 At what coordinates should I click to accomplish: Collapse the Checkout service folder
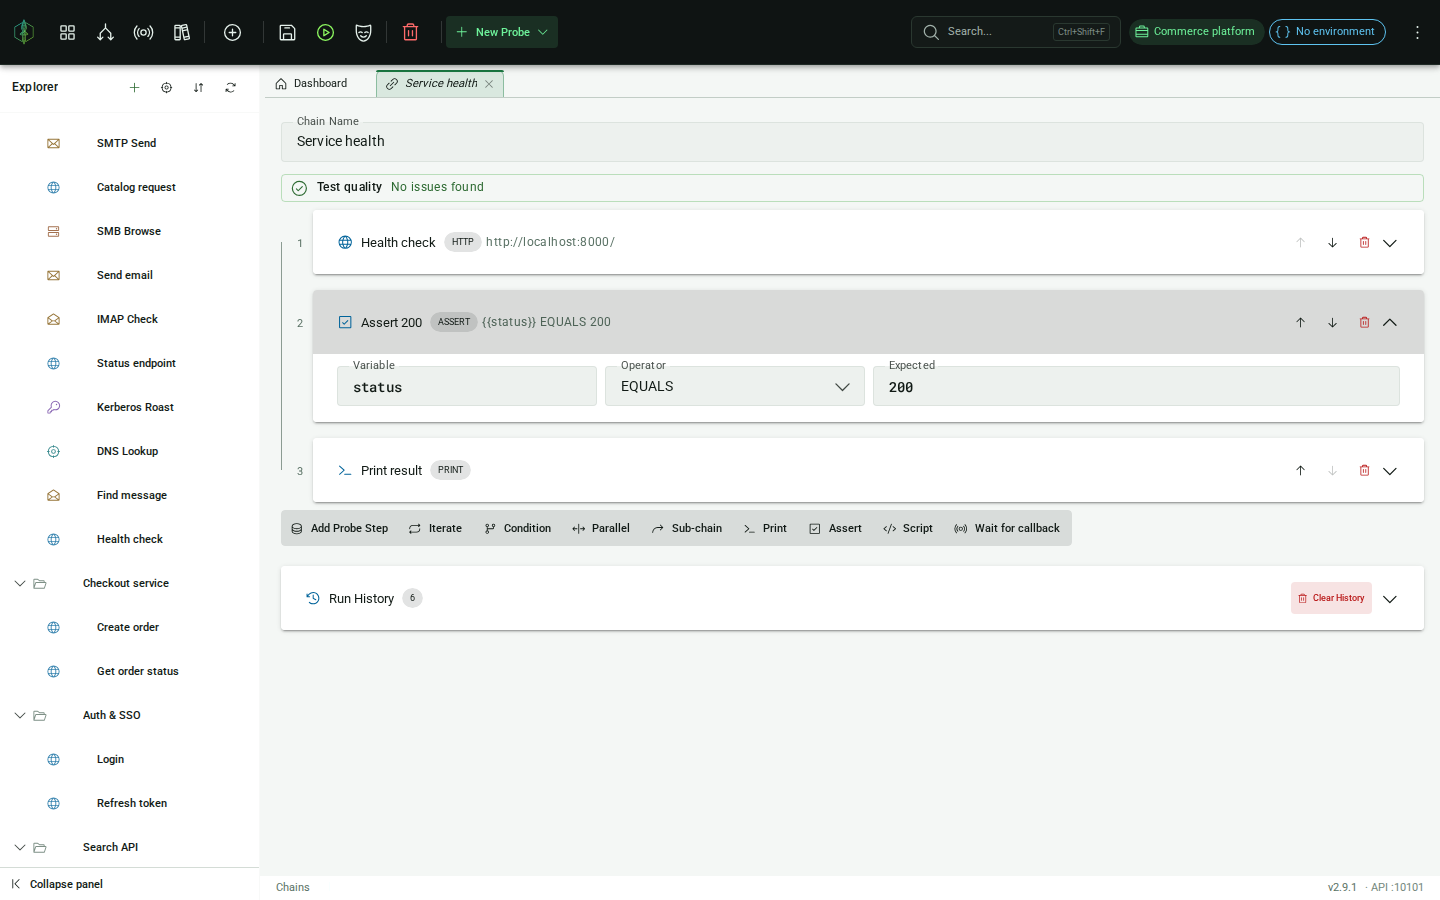tap(20, 583)
